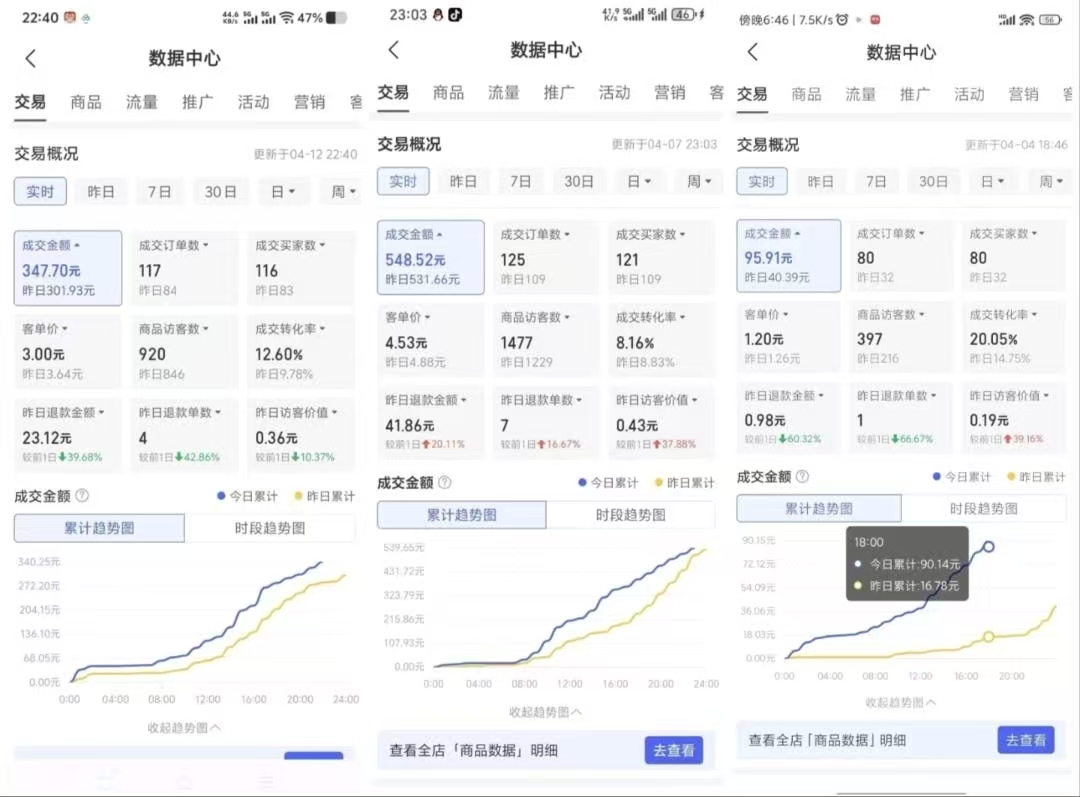Select 7日 period in 23:03 screen

[x=521, y=181]
